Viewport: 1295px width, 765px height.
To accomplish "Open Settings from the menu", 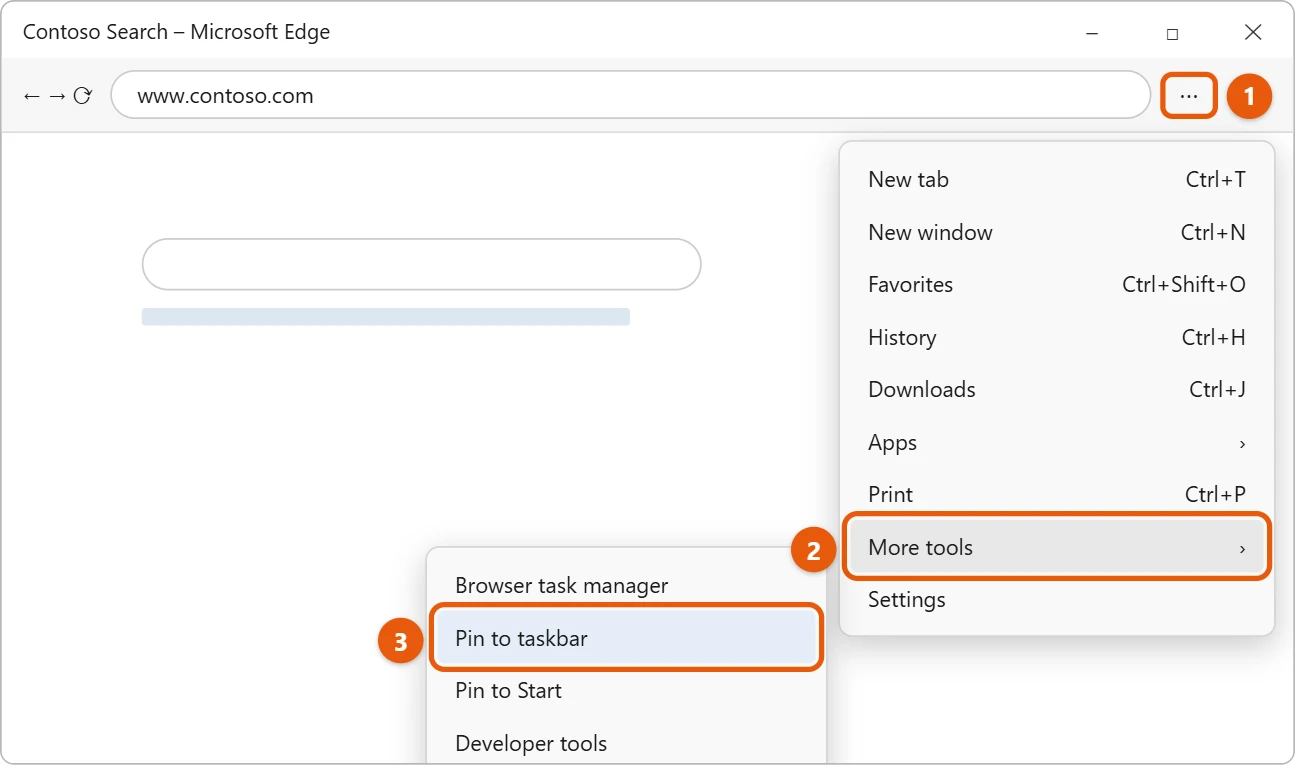I will click(x=1057, y=600).
